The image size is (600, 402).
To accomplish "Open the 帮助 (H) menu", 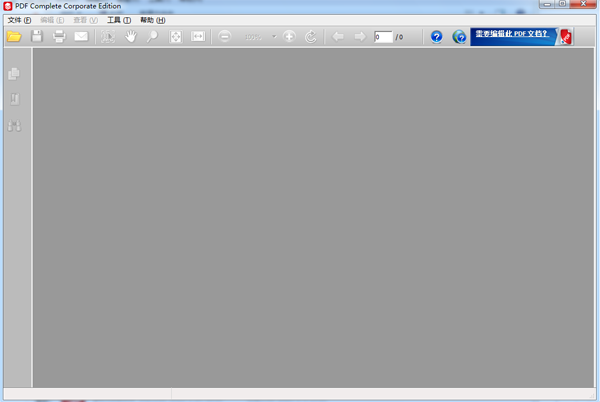I will tap(153, 20).
